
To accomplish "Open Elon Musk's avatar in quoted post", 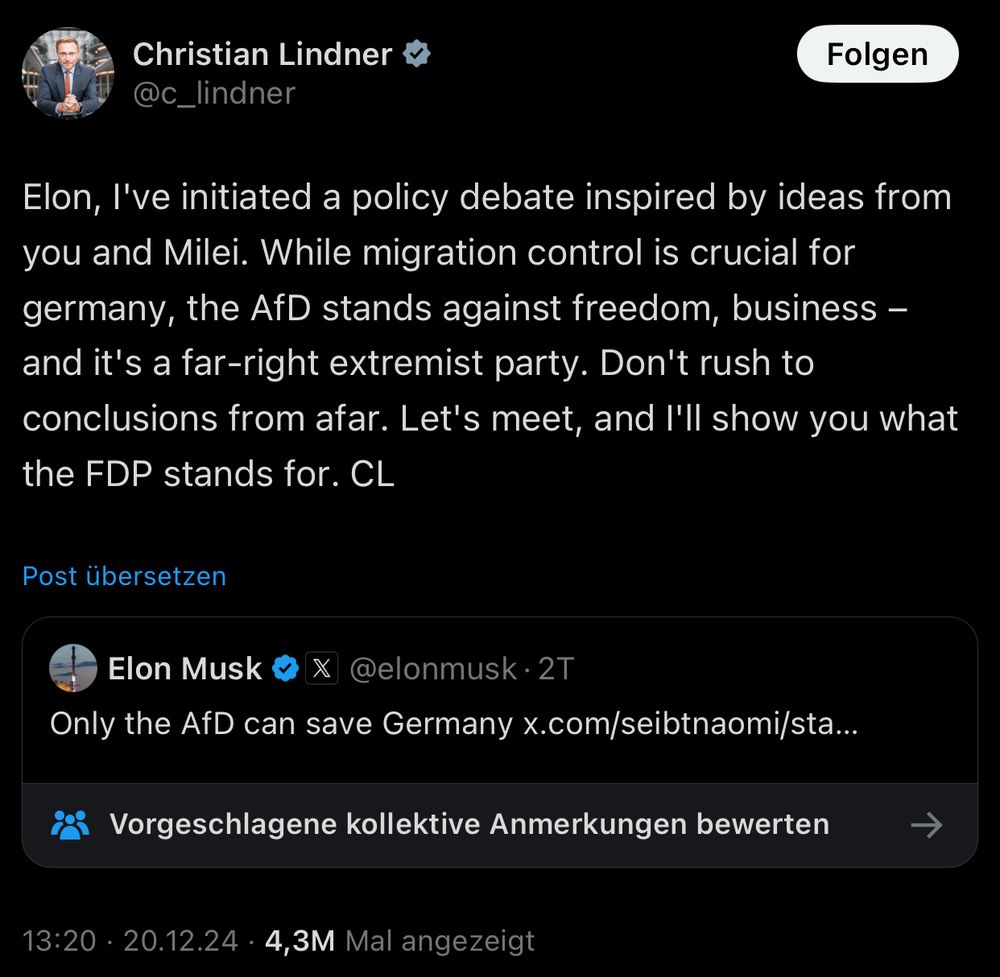I will tap(73, 668).
